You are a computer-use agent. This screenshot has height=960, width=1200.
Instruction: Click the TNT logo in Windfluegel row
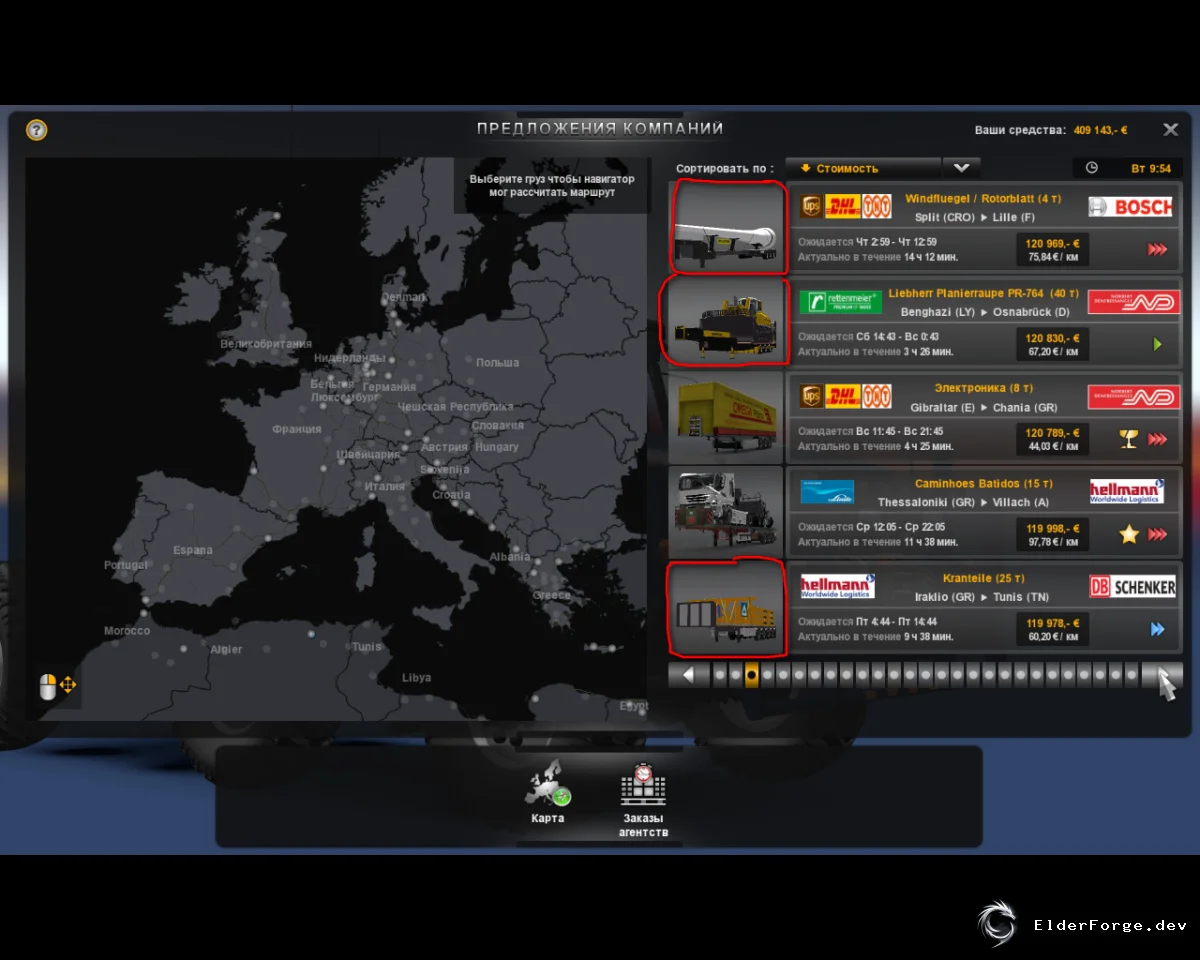[x=876, y=206]
